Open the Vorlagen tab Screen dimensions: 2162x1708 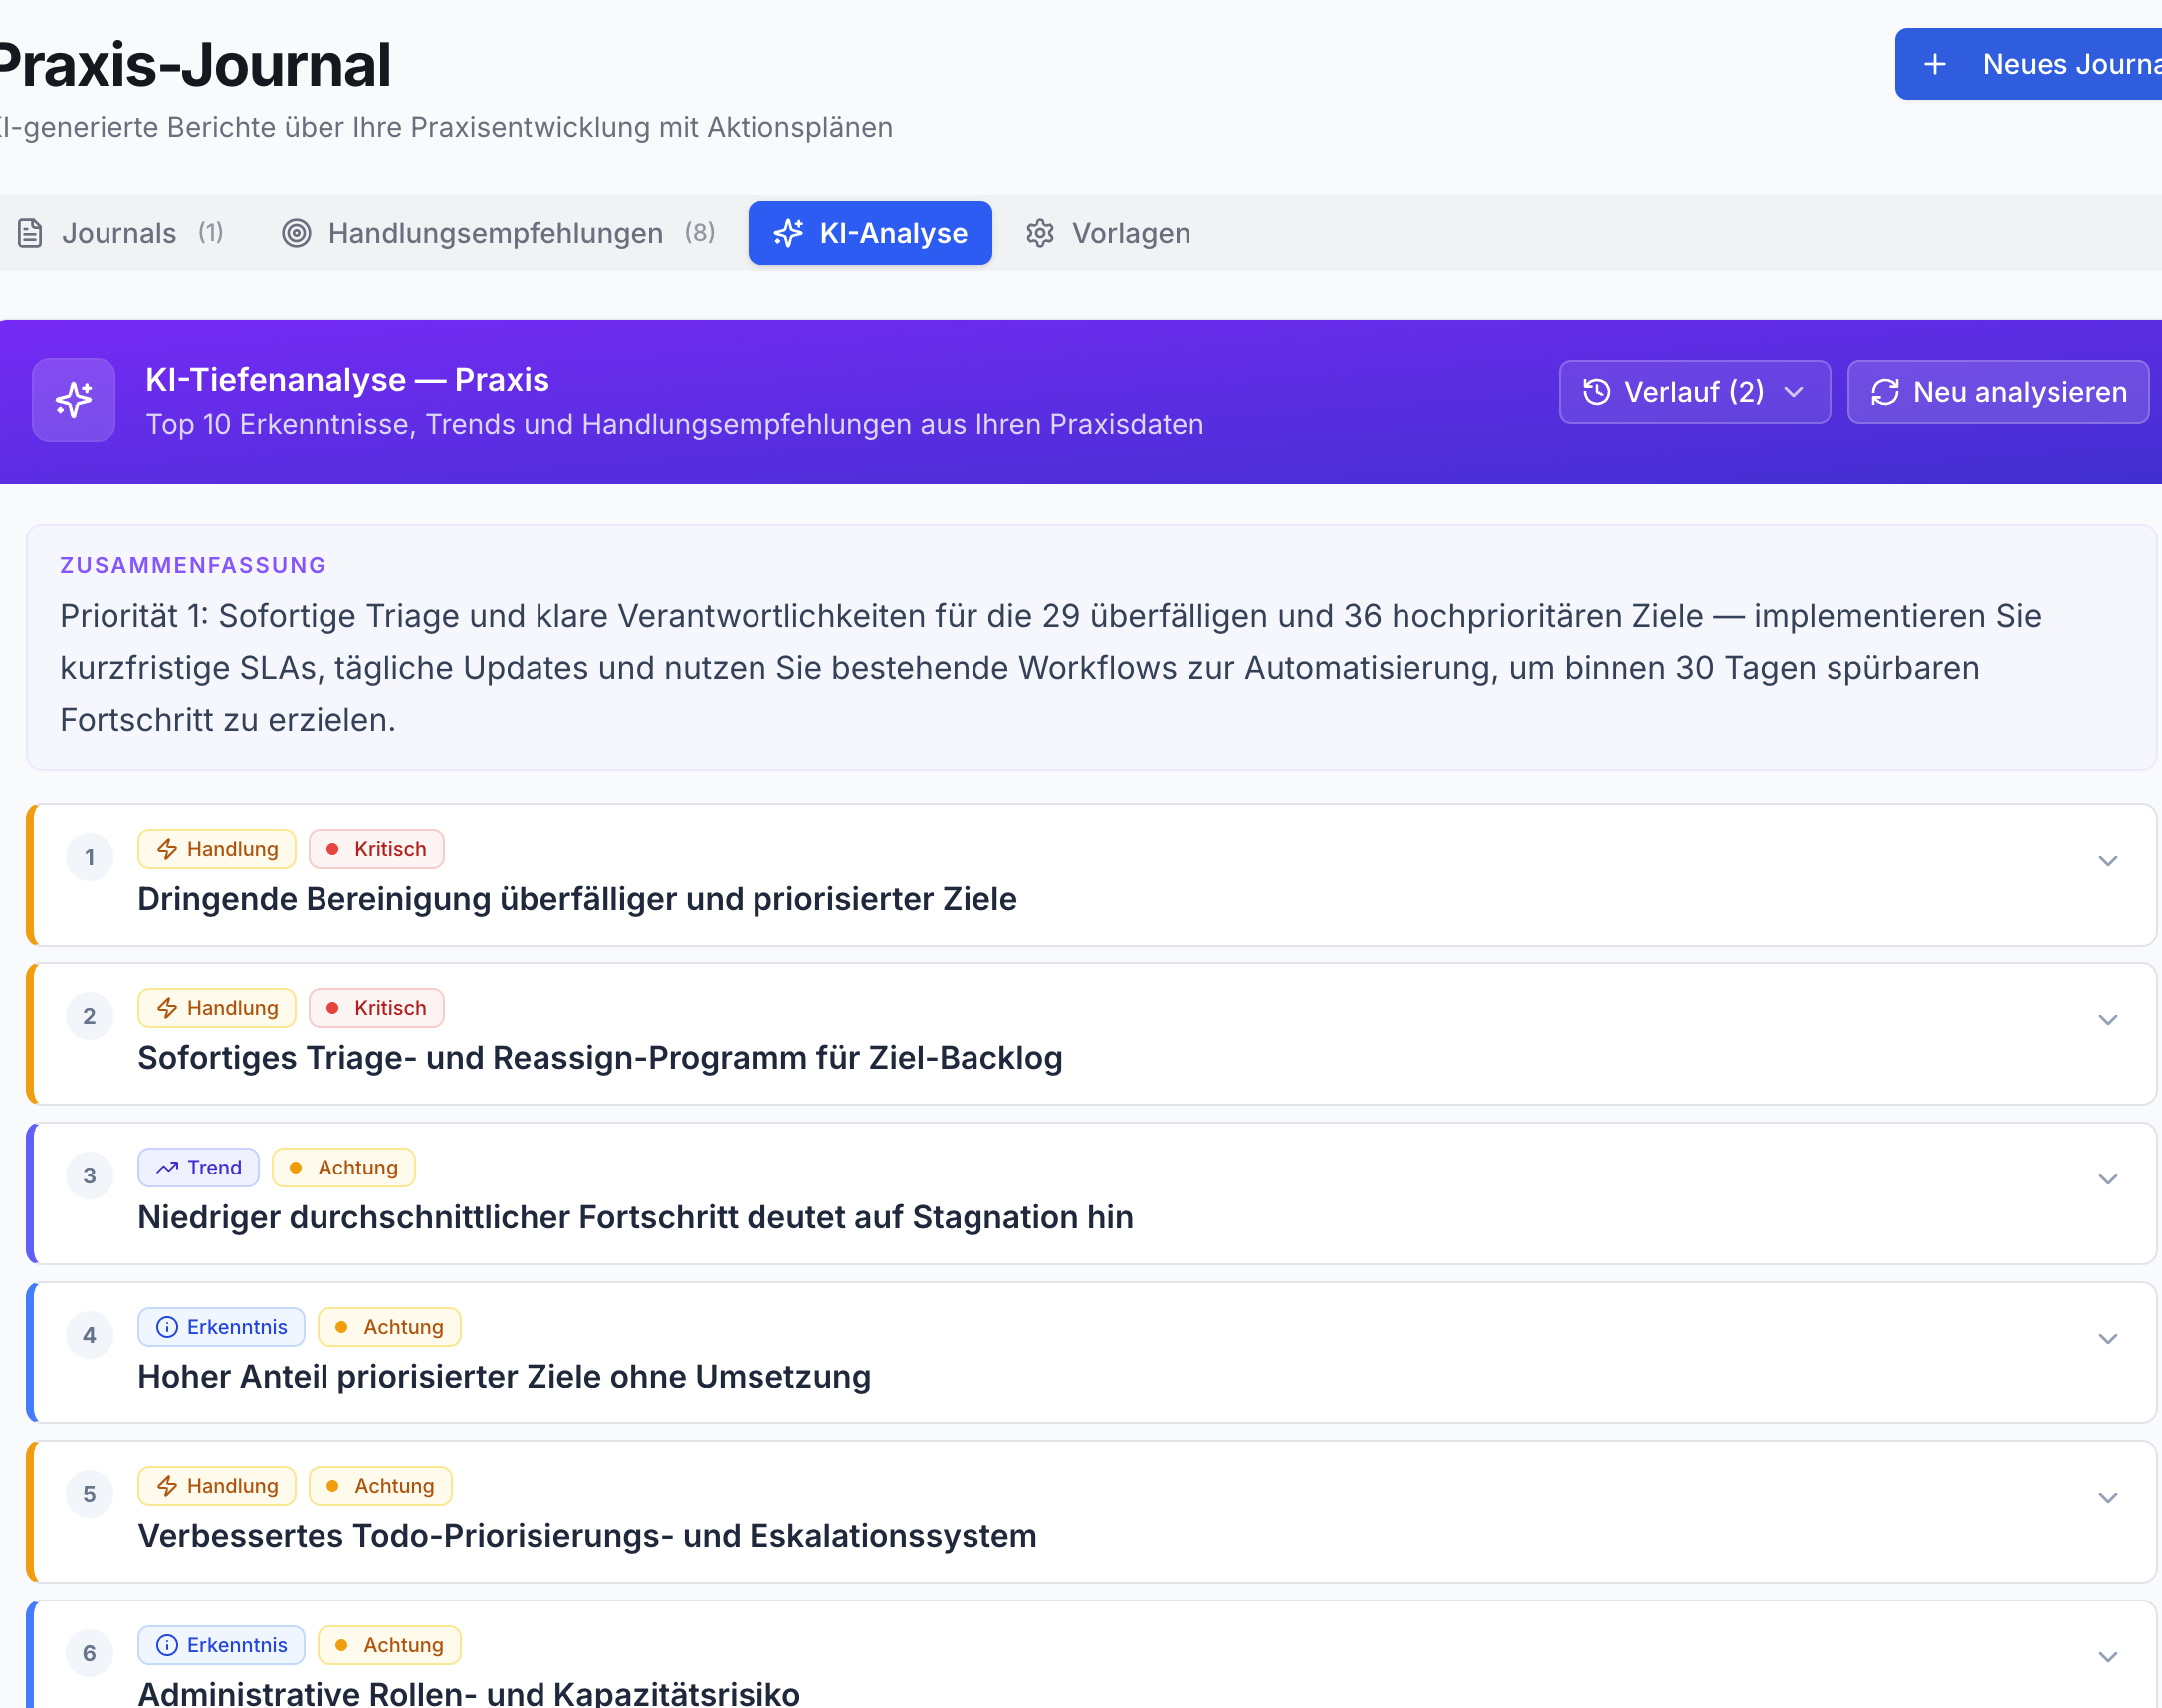[1108, 233]
